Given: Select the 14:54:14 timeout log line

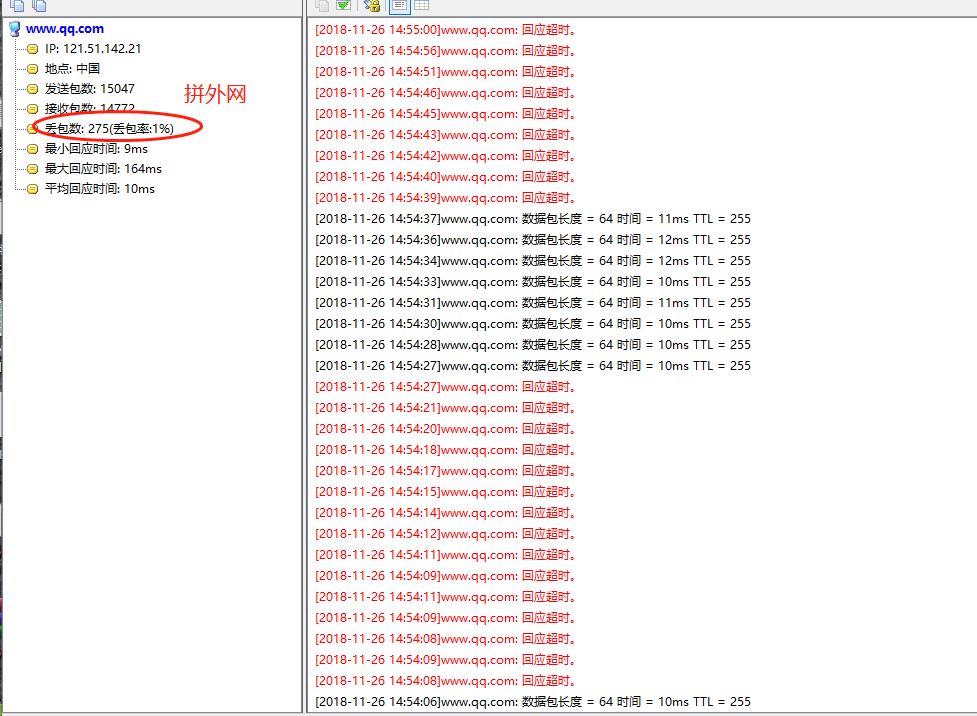Looking at the screenshot, I should (x=445, y=513).
